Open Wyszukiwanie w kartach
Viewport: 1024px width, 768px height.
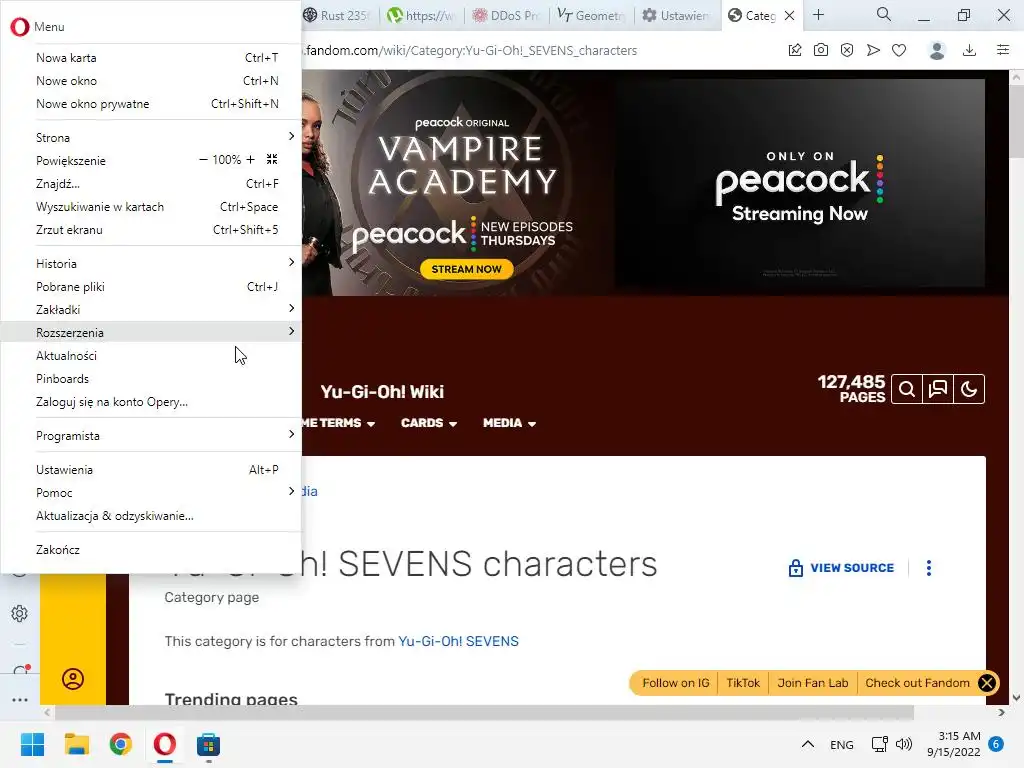(x=151, y=207)
